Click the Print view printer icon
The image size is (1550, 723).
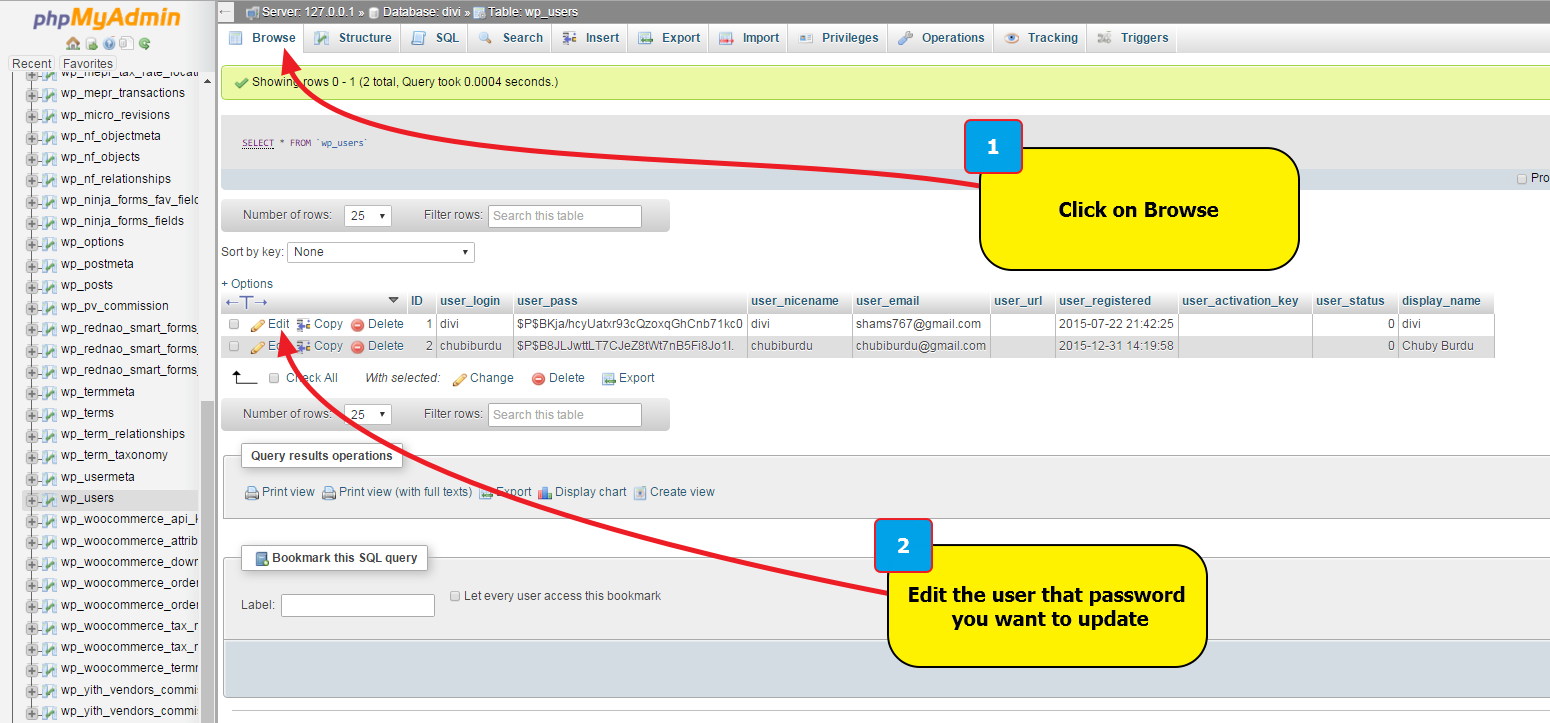click(x=252, y=493)
